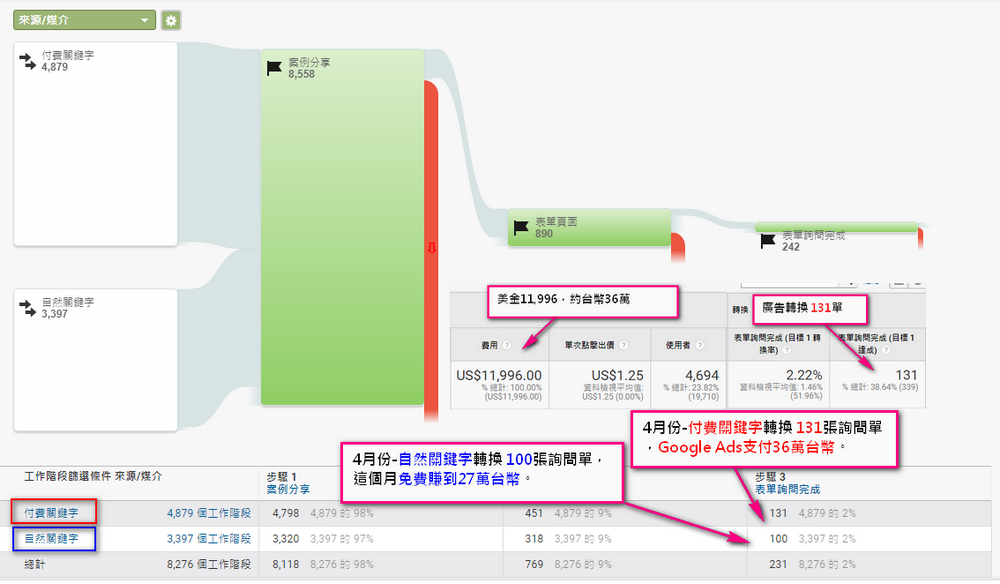Open the 案例分享 link under 步驟 1
1000x584 pixels.
point(288,489)
